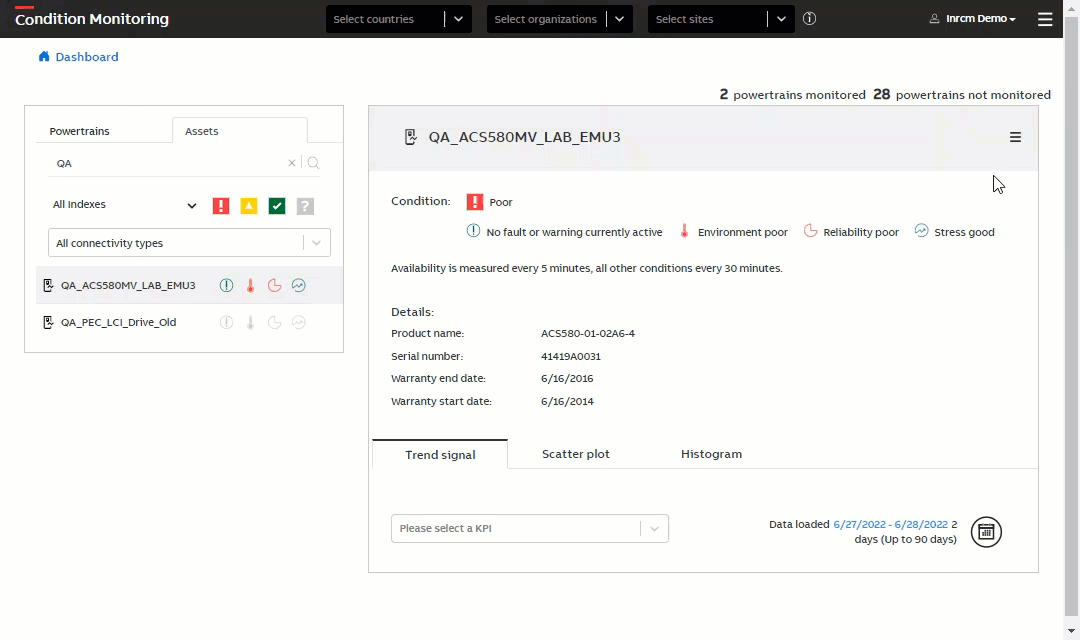Click the powertrains monitored count text
Image resolution: width=1080 pixels, height=640 pixels.
tap(793, 94)
